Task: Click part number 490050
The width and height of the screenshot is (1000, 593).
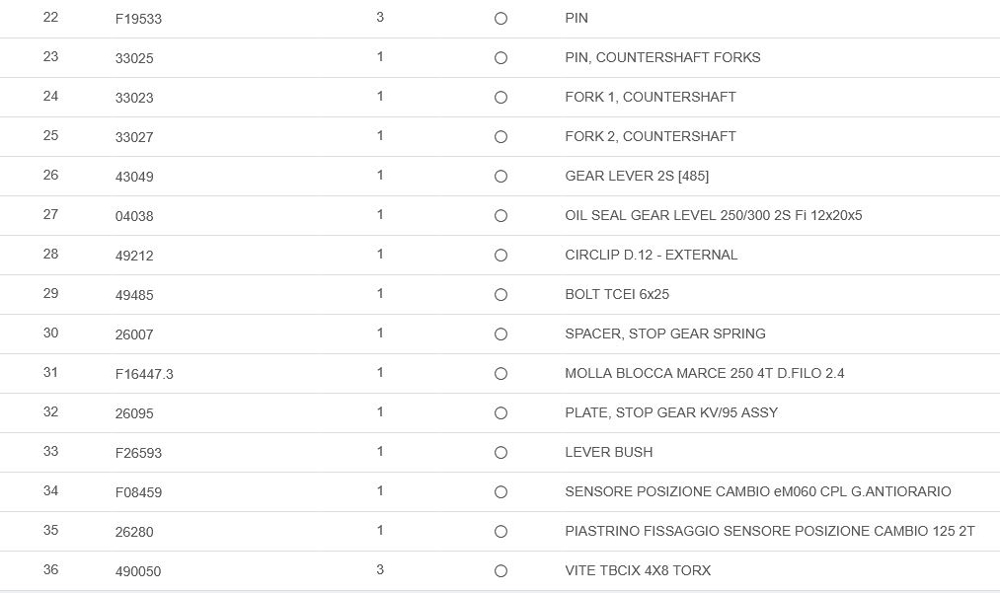Action: coord(138,571)
